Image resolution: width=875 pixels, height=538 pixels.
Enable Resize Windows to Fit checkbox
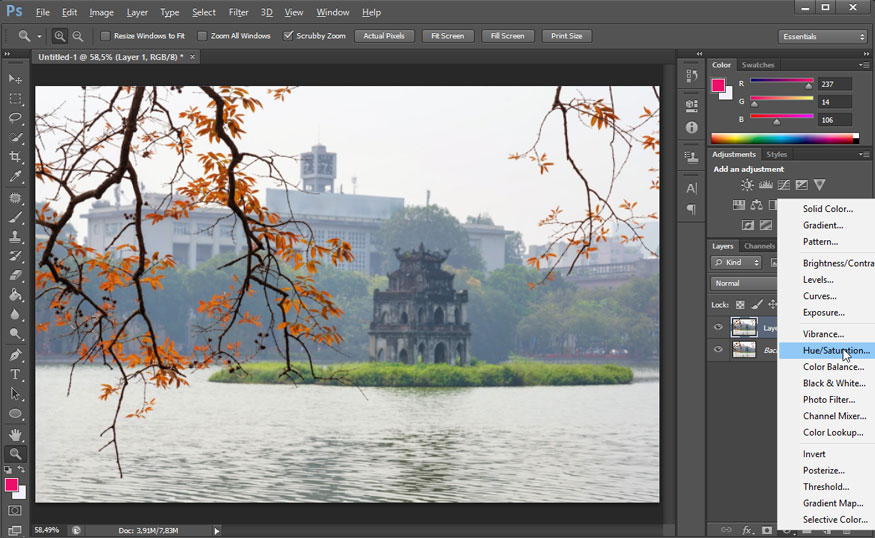106,36
